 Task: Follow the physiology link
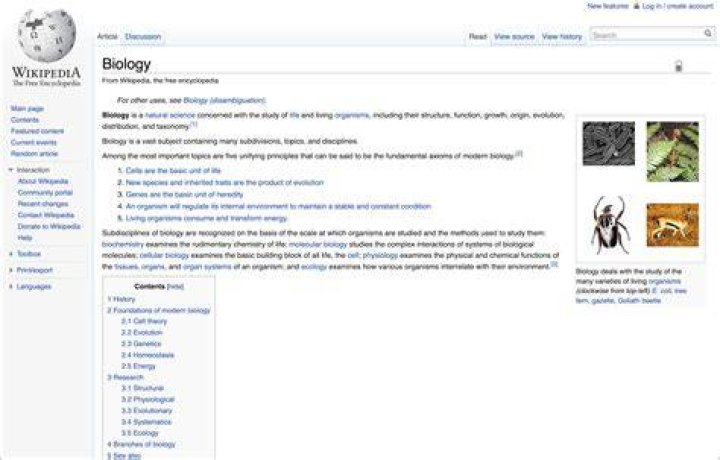[x=380, y=255]
